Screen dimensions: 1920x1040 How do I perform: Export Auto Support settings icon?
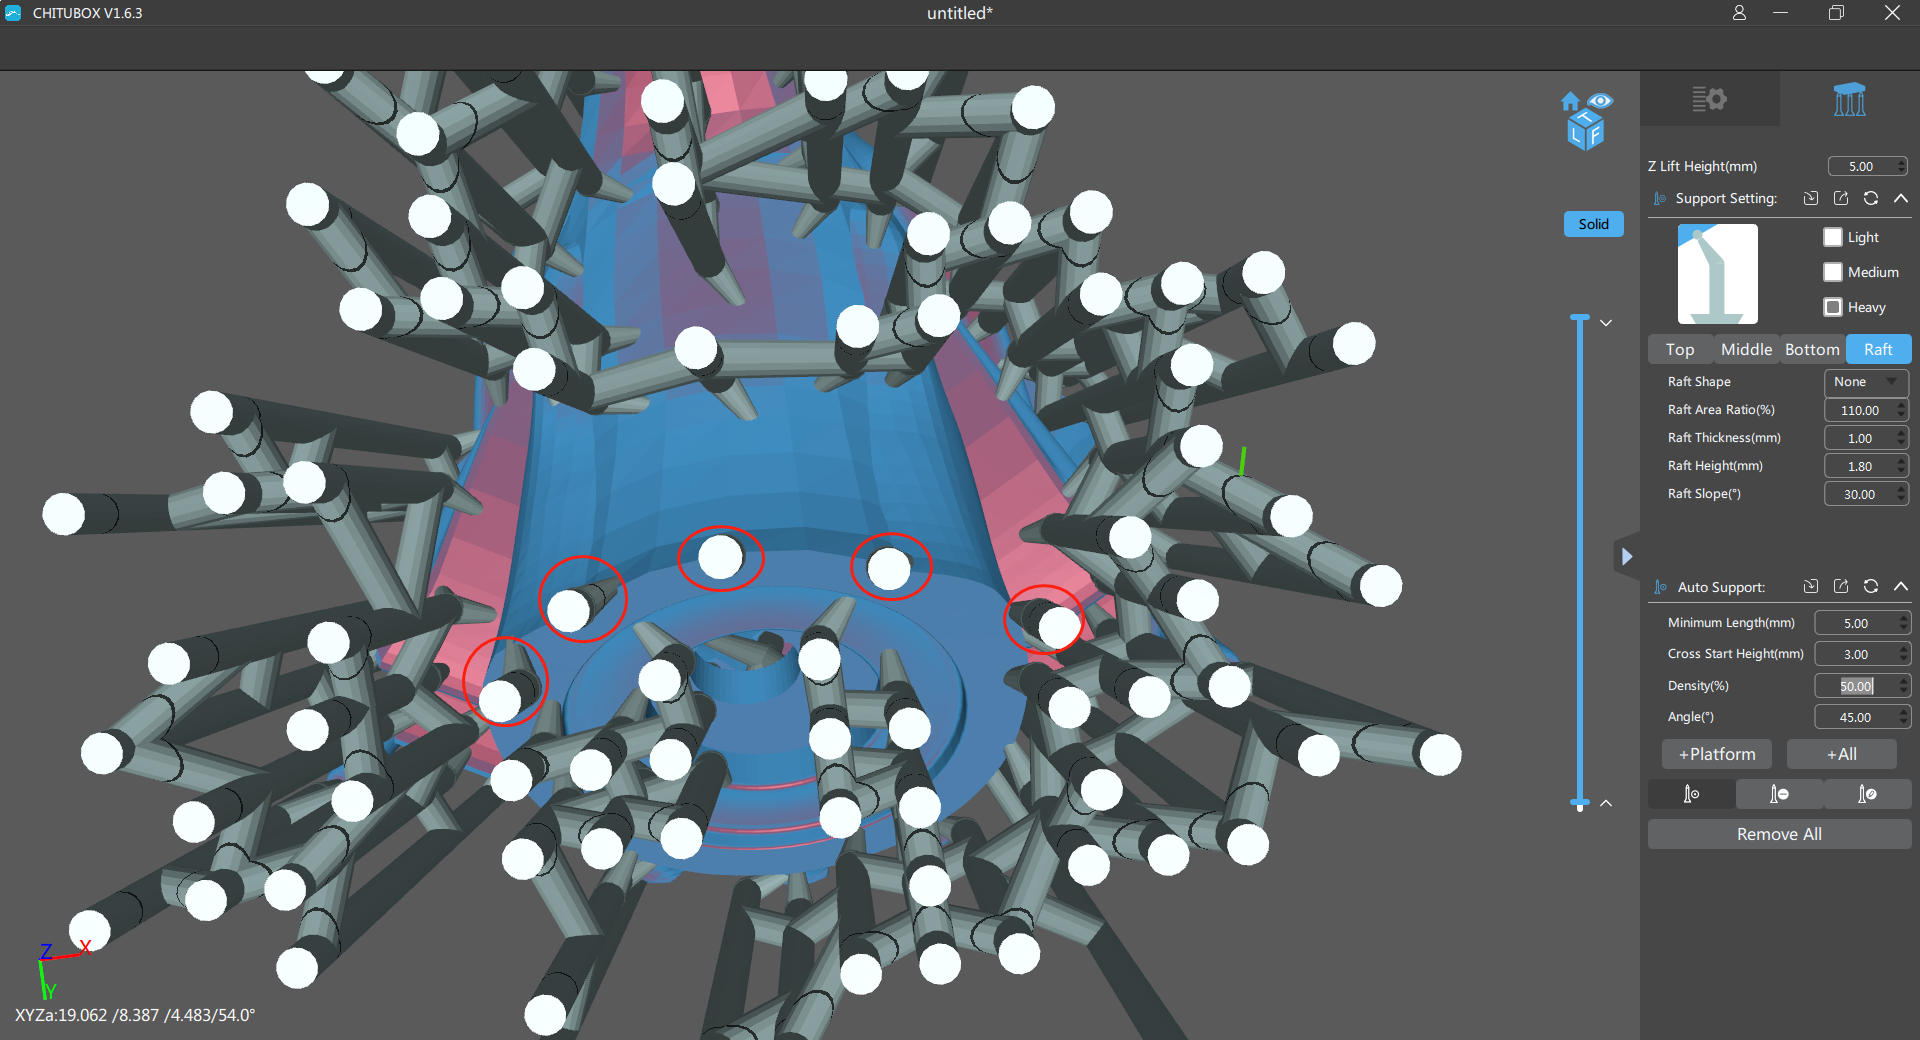click(1841, 587)
